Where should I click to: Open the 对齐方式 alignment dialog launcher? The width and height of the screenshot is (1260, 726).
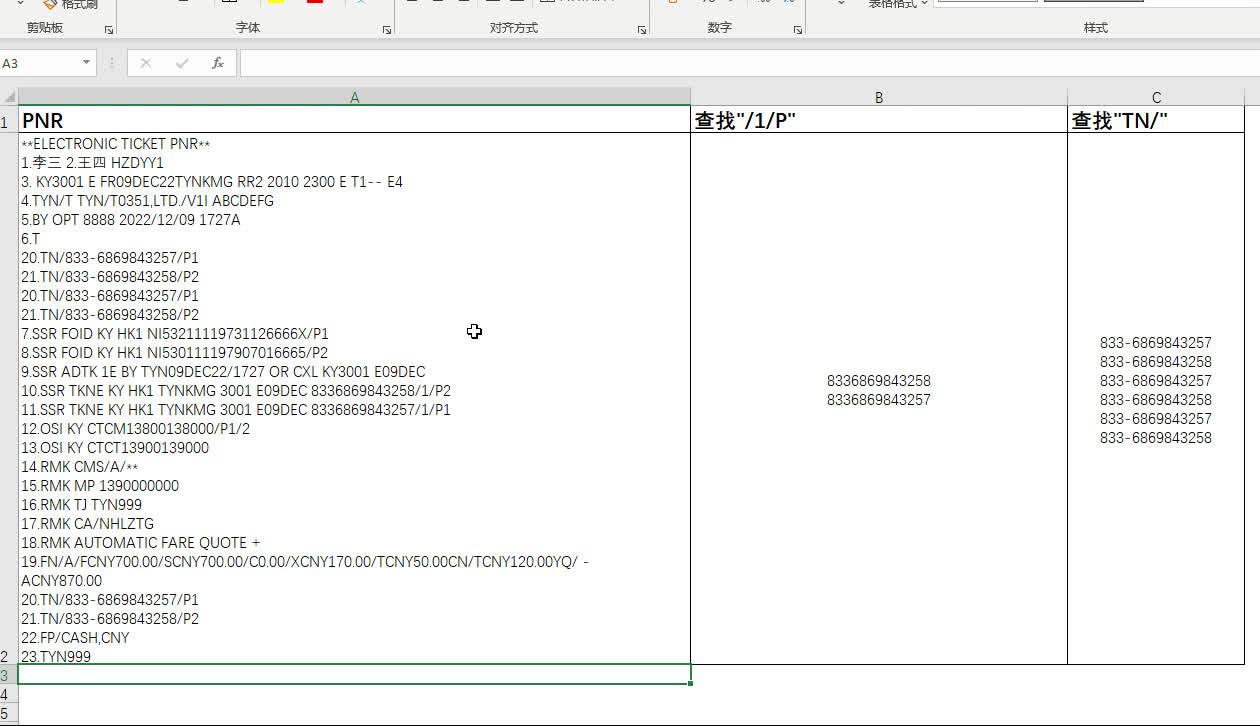click(642, 31)
